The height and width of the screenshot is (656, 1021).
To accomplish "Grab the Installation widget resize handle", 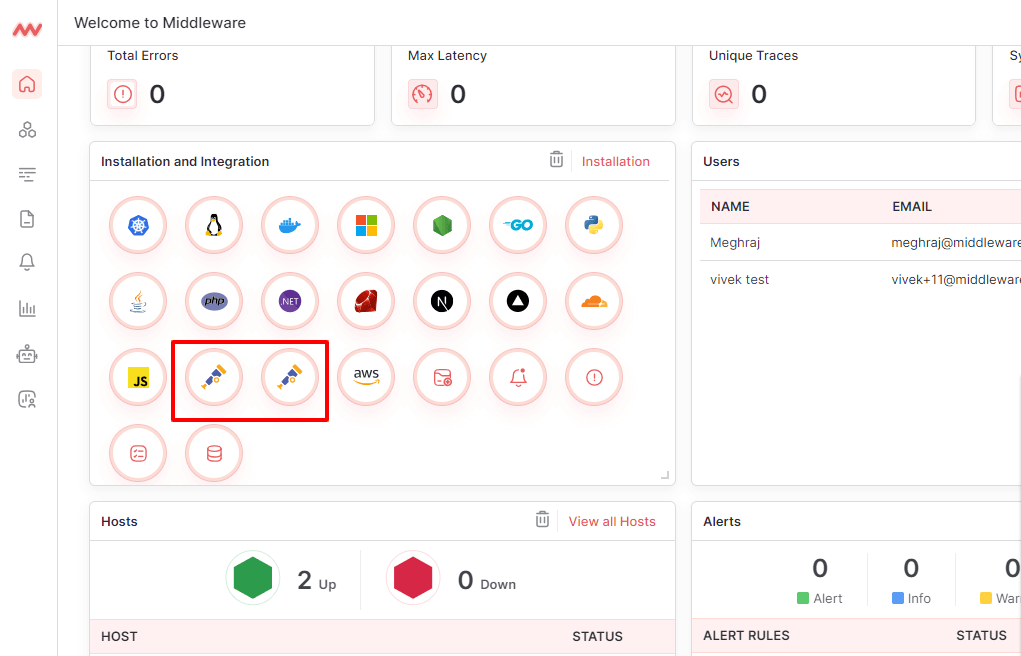I will click(x=665, y=476).
